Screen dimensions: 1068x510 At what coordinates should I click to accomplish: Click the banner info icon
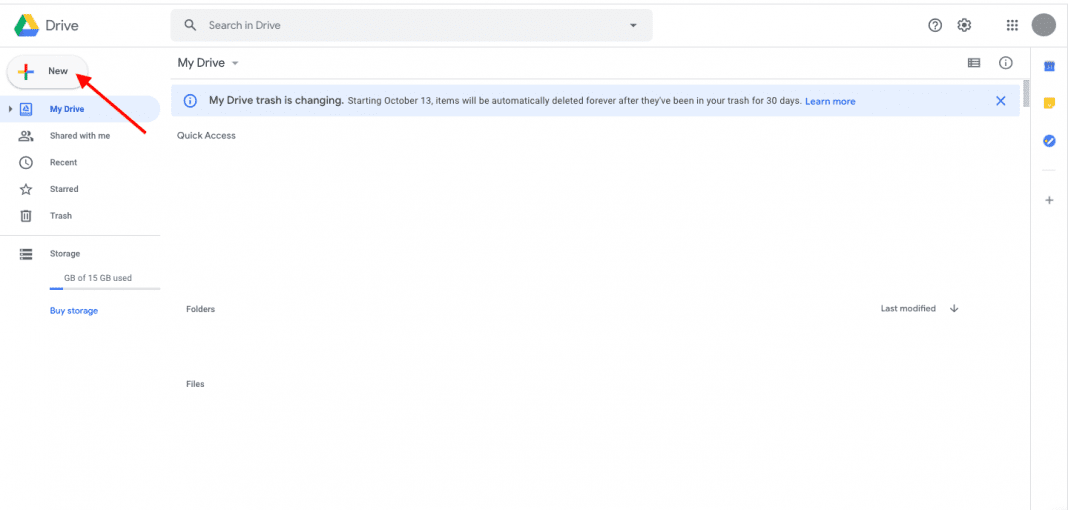pyautogui.click(x=191, y=101)
